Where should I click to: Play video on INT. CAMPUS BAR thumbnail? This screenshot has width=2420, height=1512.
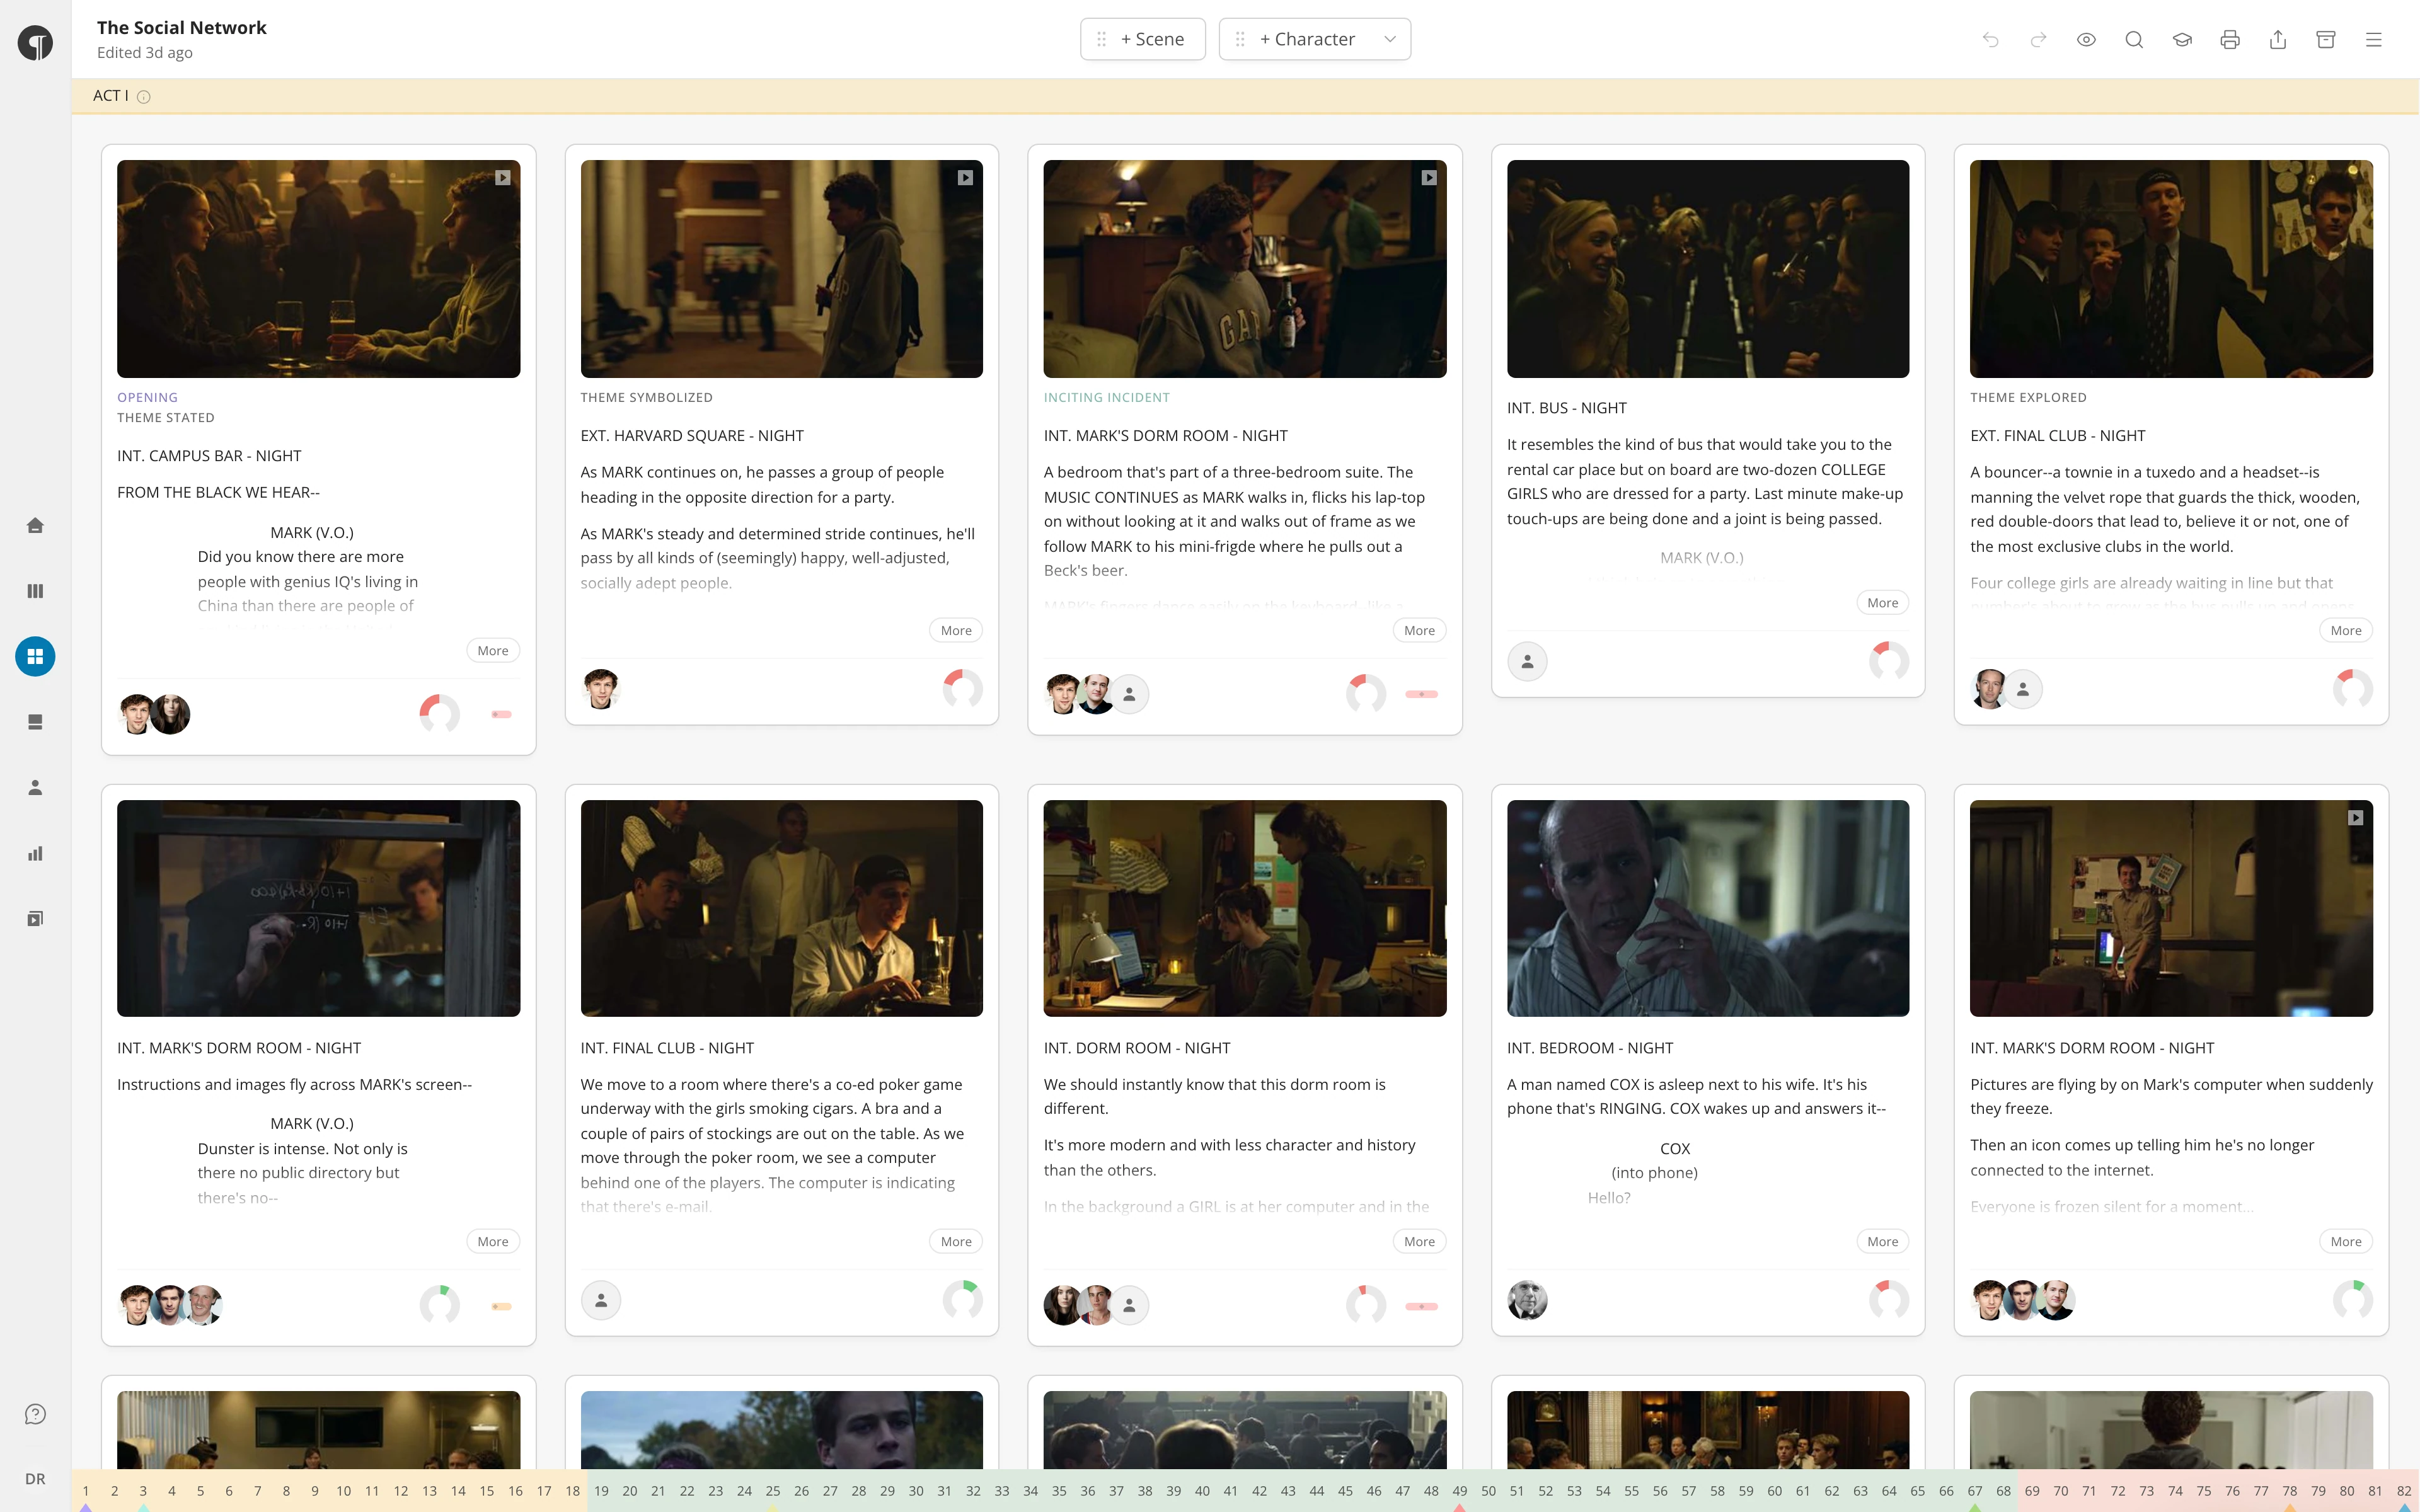pos(503,177)
